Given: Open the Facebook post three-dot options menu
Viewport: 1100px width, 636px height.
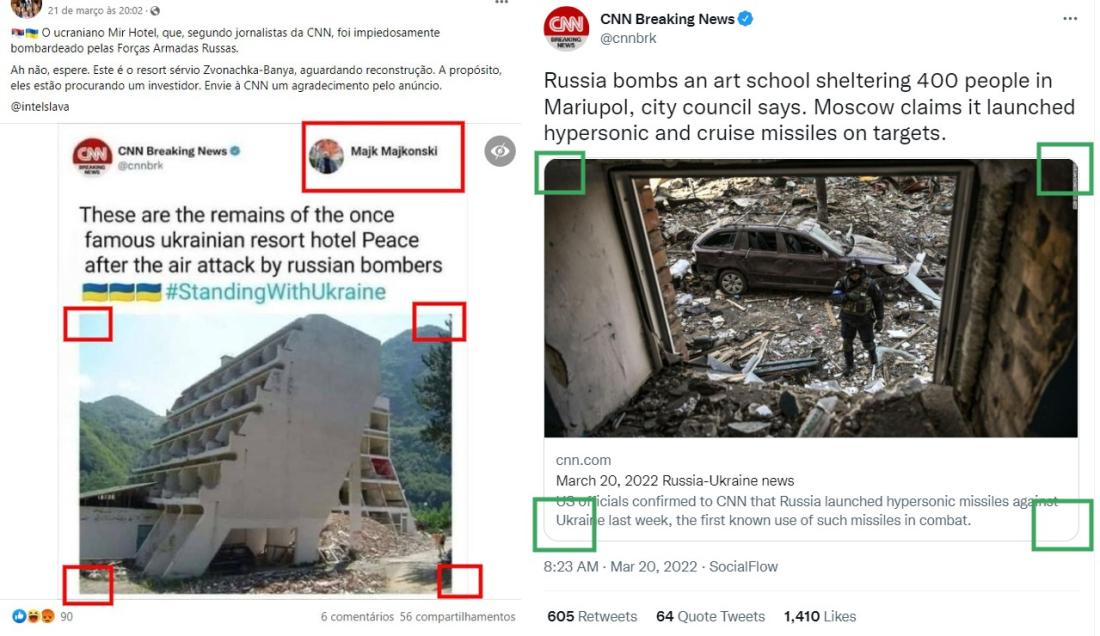Looking at the screenshot, I should [501, 3].
